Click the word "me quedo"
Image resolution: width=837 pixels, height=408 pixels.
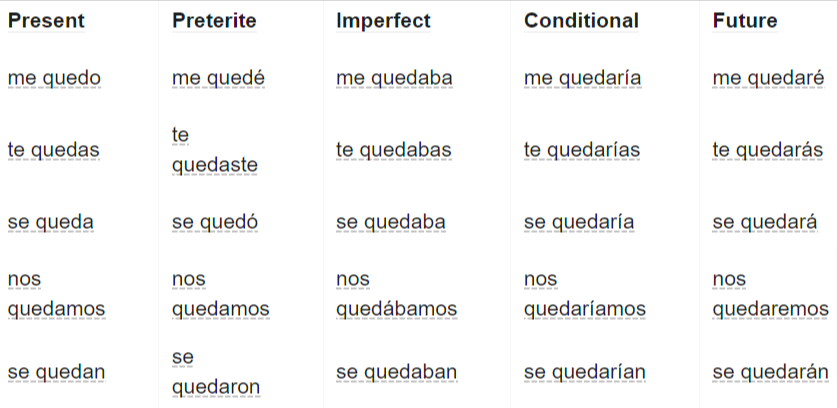pos(54,78)
